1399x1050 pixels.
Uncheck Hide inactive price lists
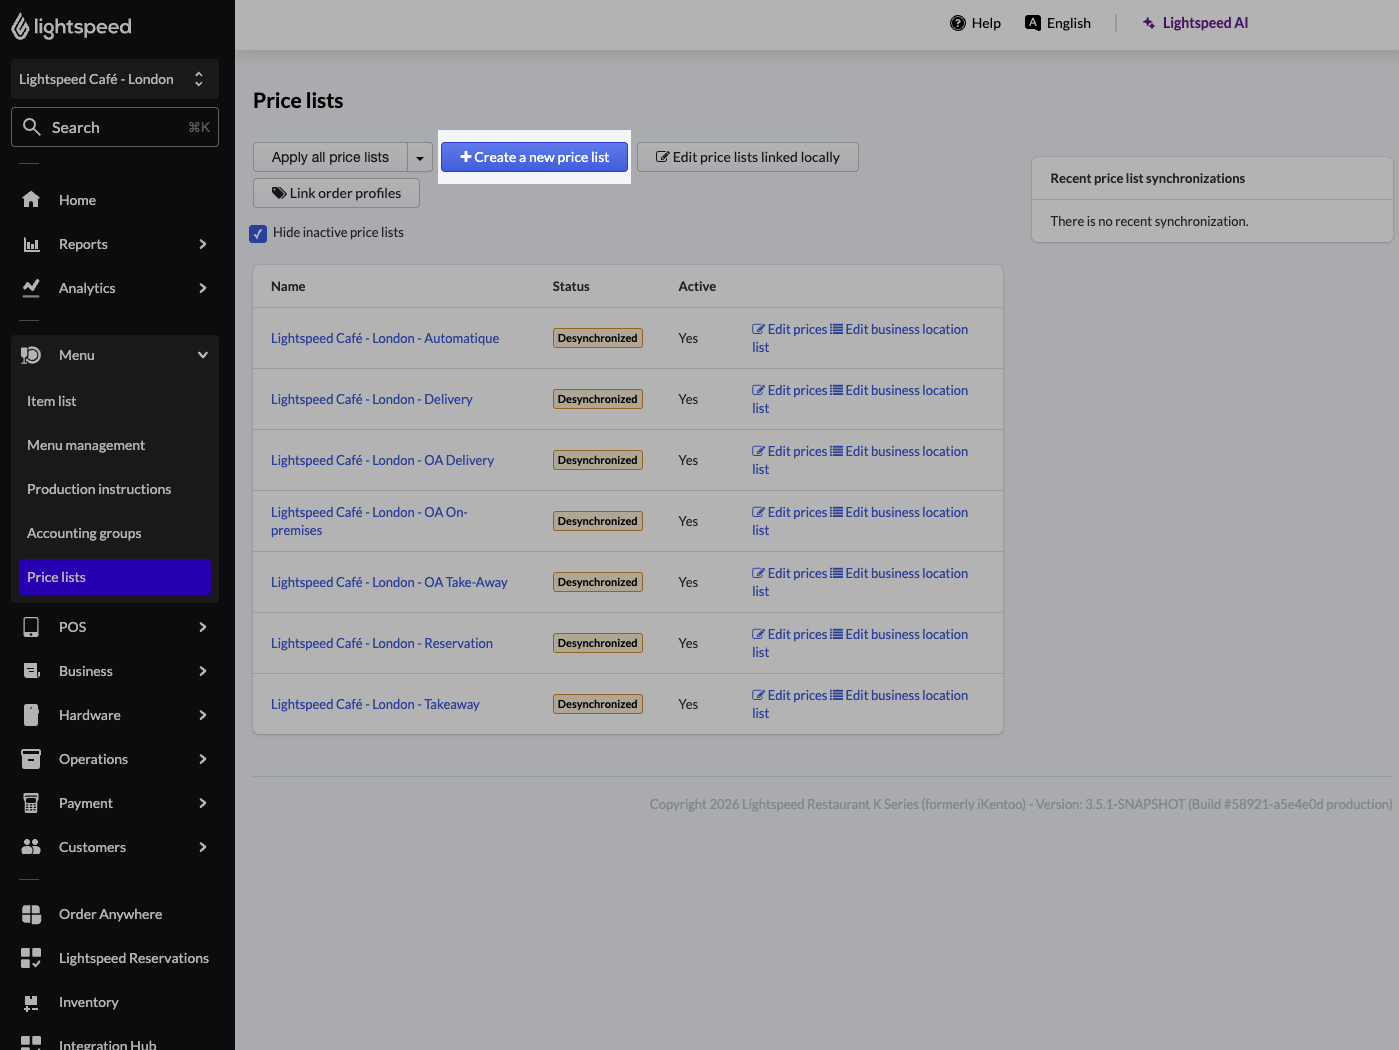258,233
